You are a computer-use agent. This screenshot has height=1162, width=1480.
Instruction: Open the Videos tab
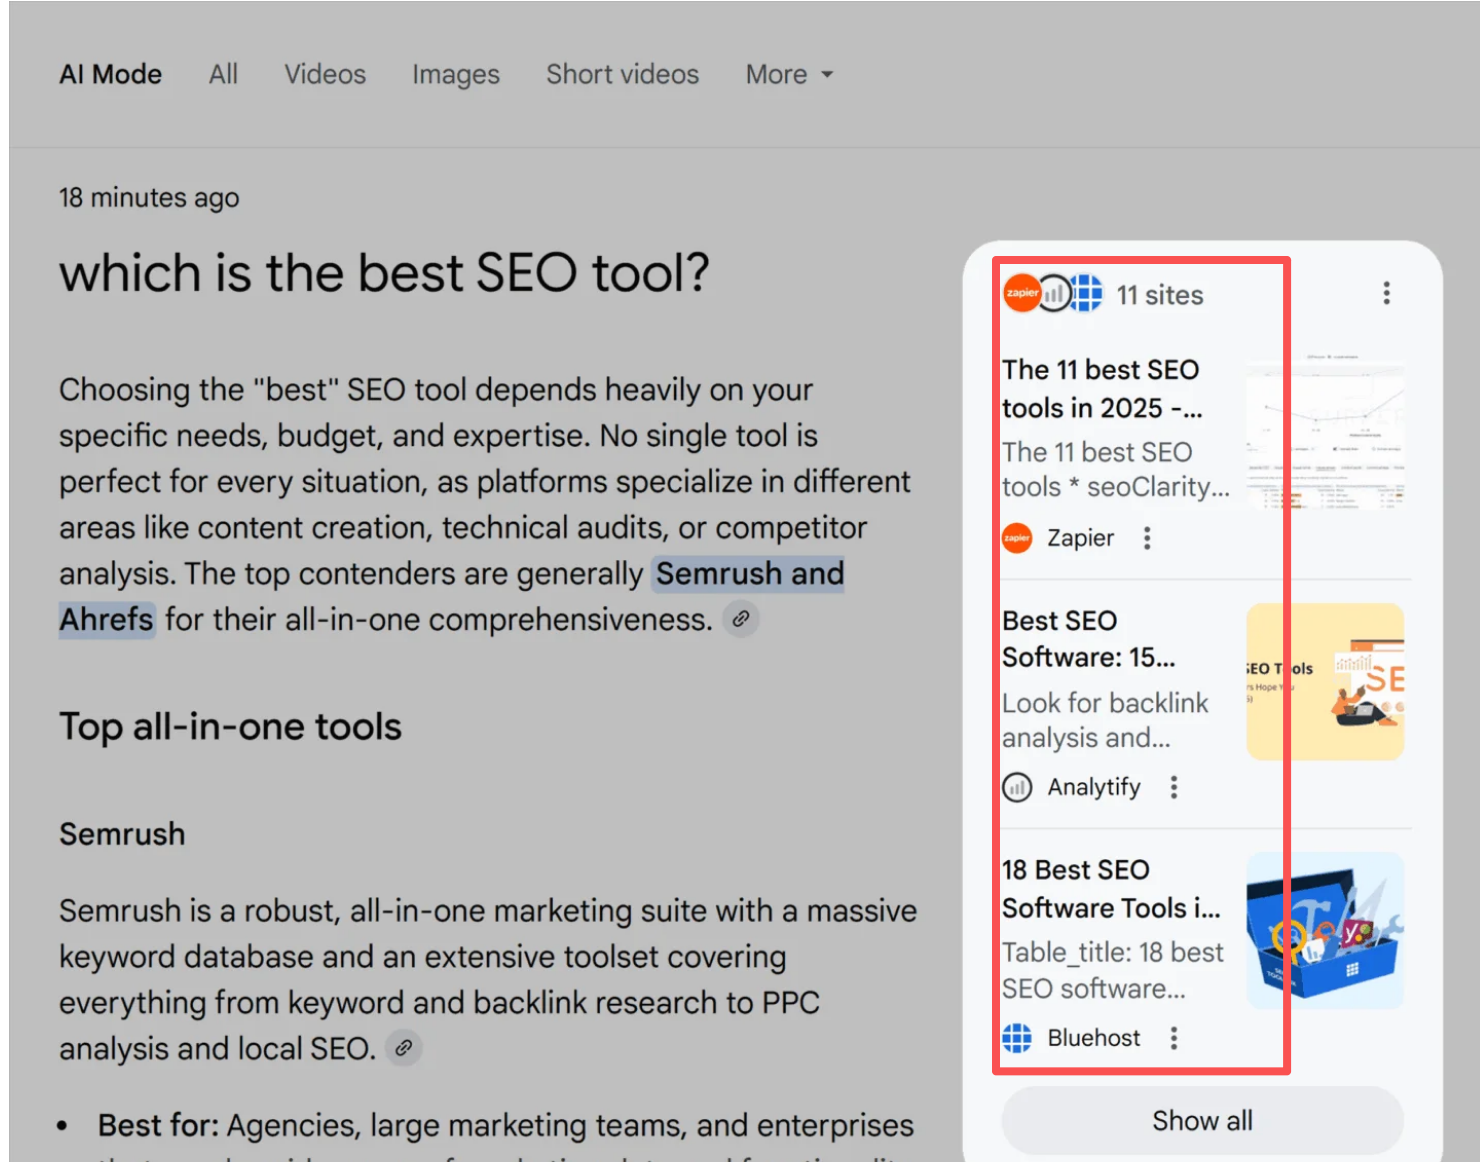pos(325,74)
